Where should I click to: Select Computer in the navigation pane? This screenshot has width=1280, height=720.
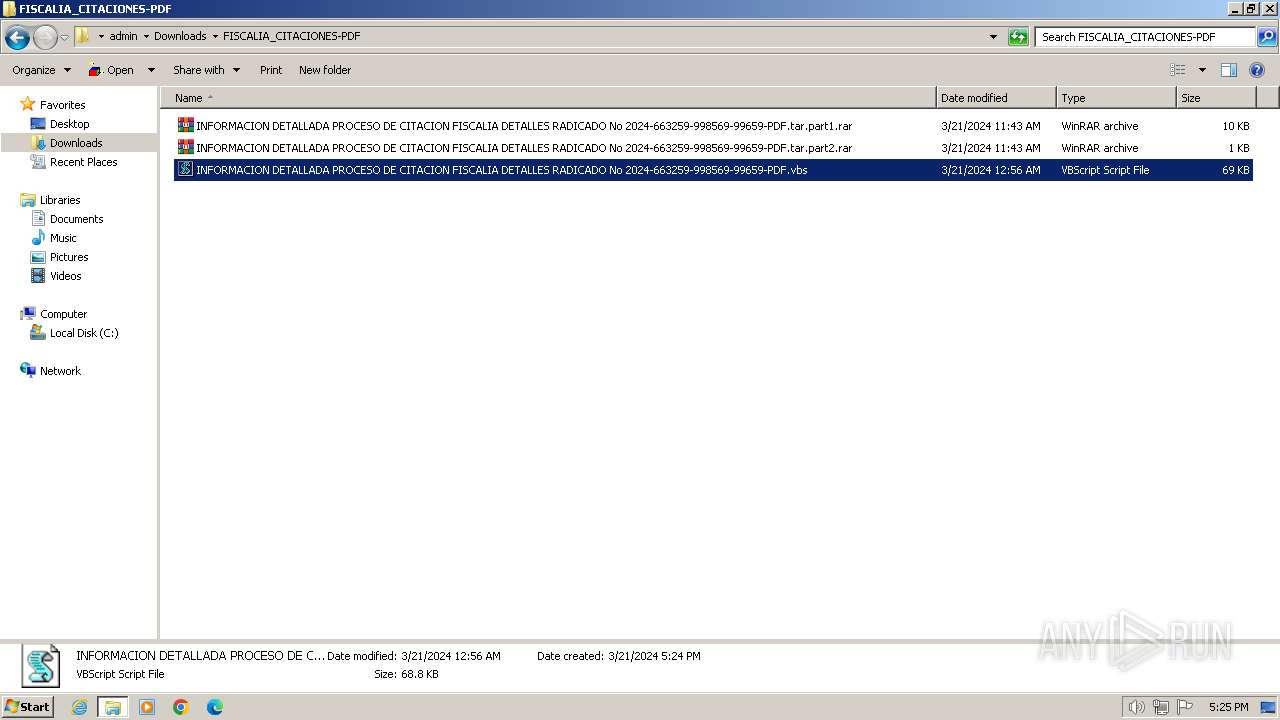(x=63, y=314)
